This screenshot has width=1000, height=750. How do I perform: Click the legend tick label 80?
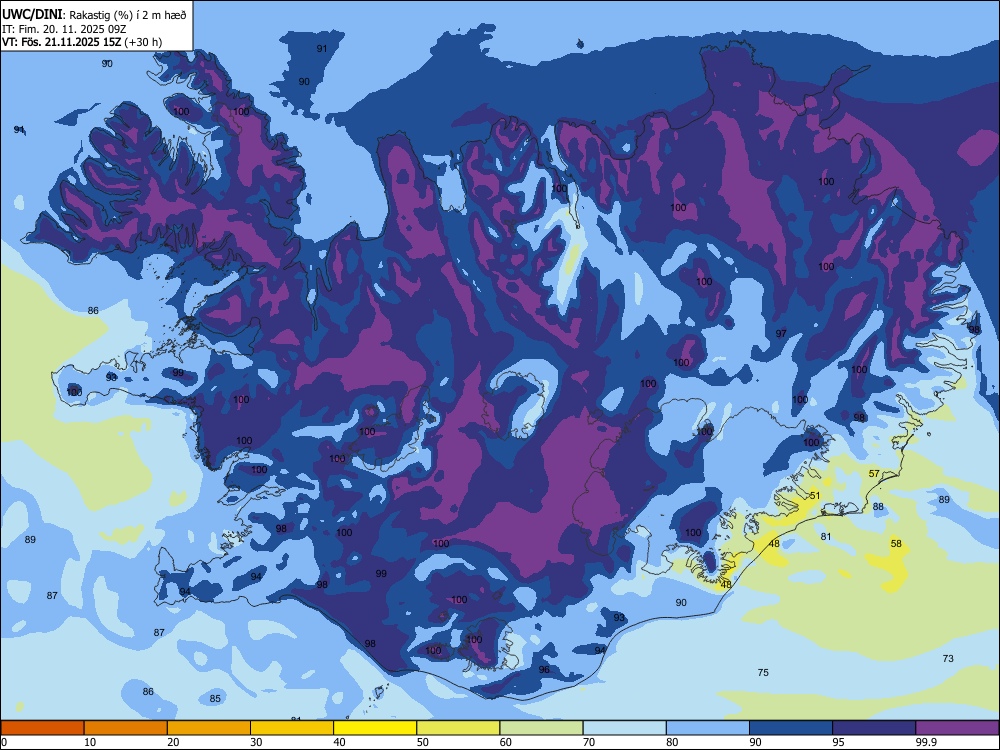pyautogui.click(x=672, y=742)
